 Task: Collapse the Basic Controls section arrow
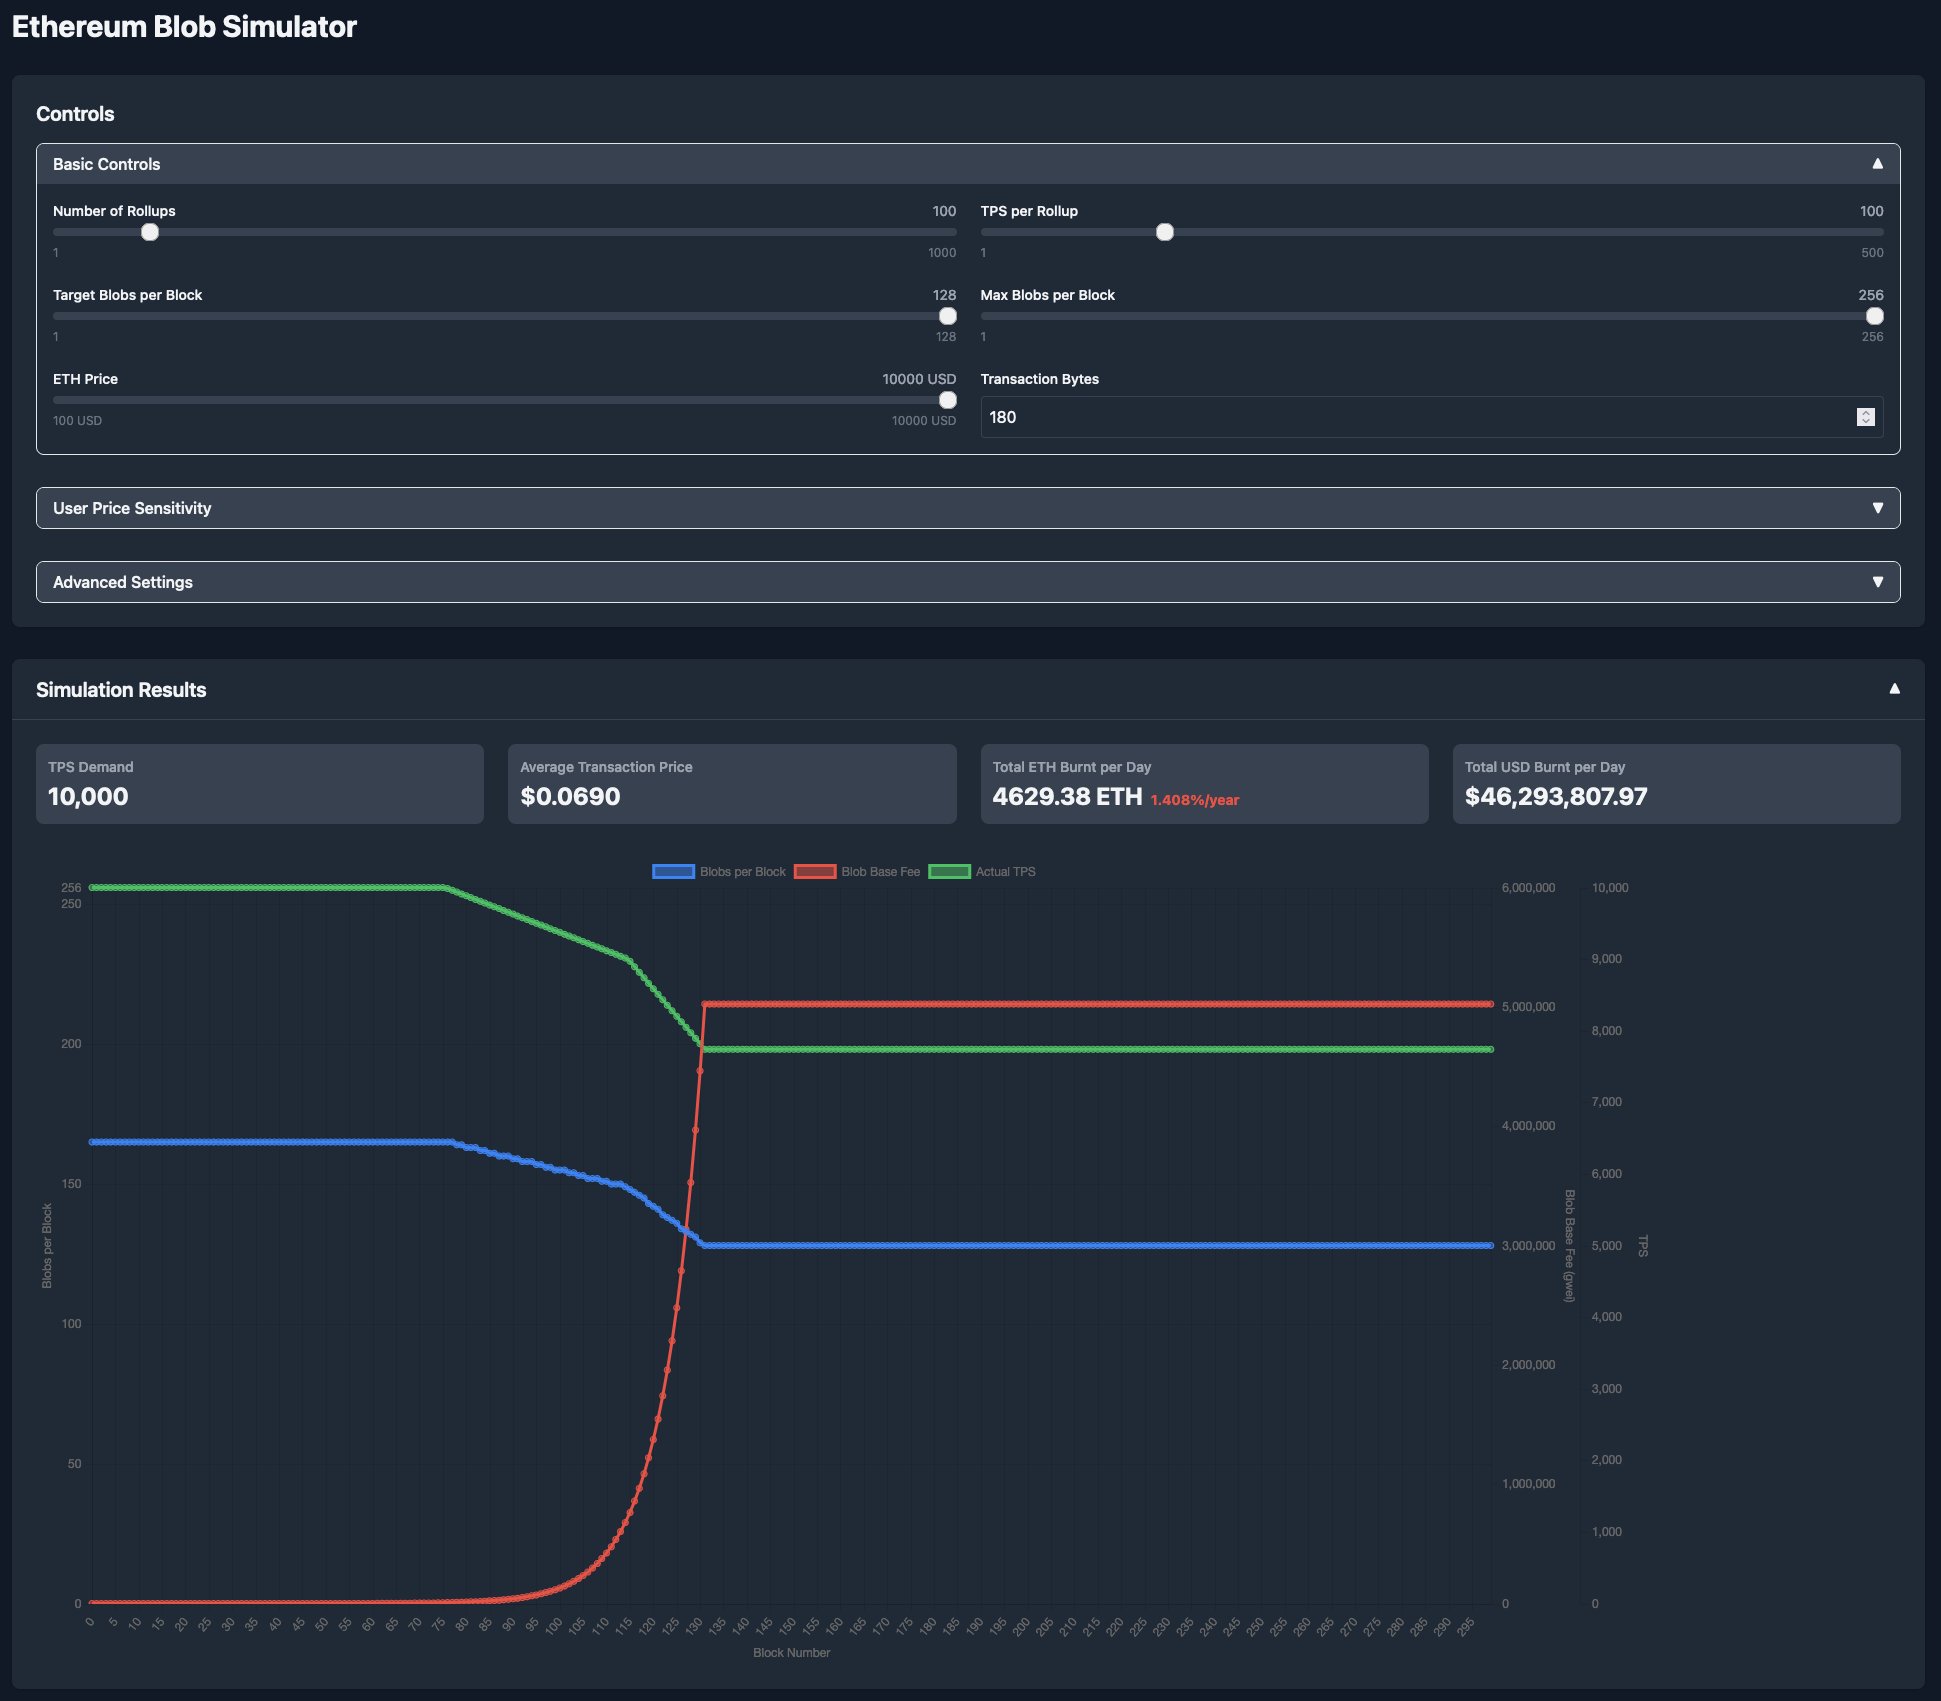[x=1877, y=163]
